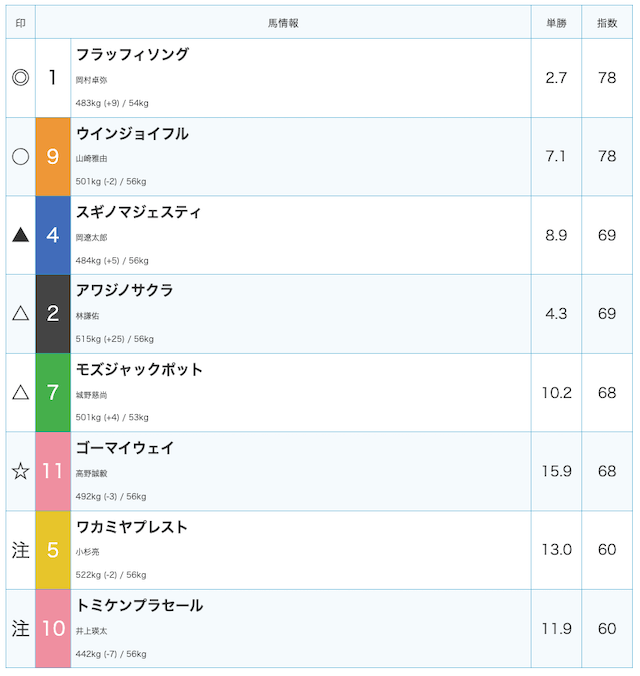Sort by the 単勝 column header
Image resolution: width=640 pixels, height=676 pixels.
556,23
